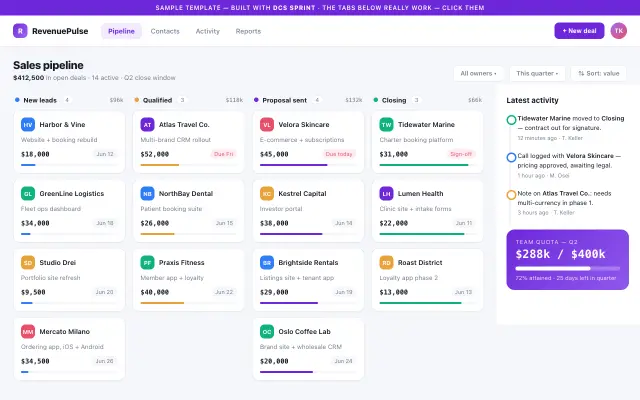This screenshot has width=640, height=400.
Task: Click the $52,000 value on Atlas Travel
Action: [x=155, y=154]
